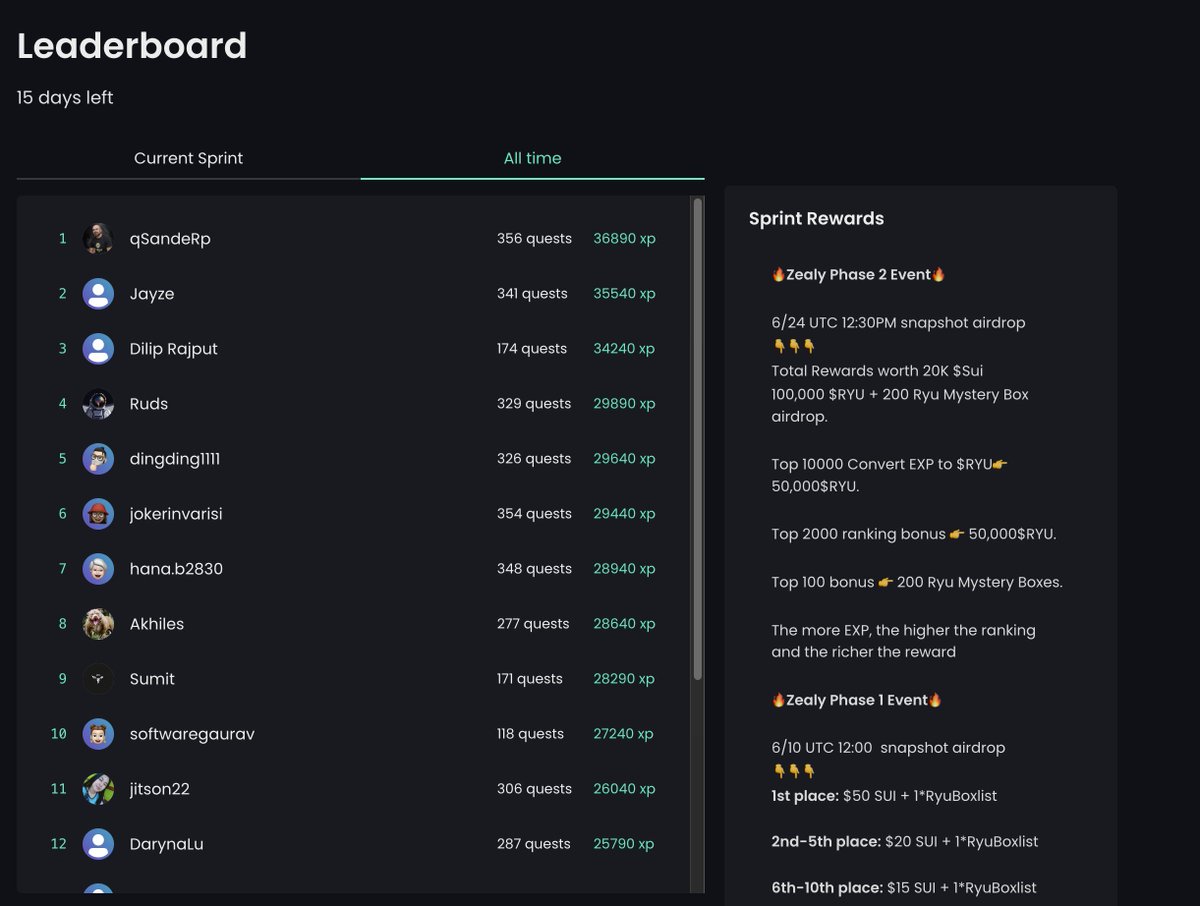Select the Dilip Rajput username

tap(174, 349)
